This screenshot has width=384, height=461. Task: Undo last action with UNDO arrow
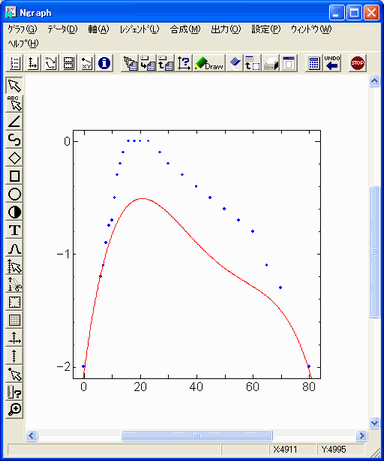[x=332, y=63]
